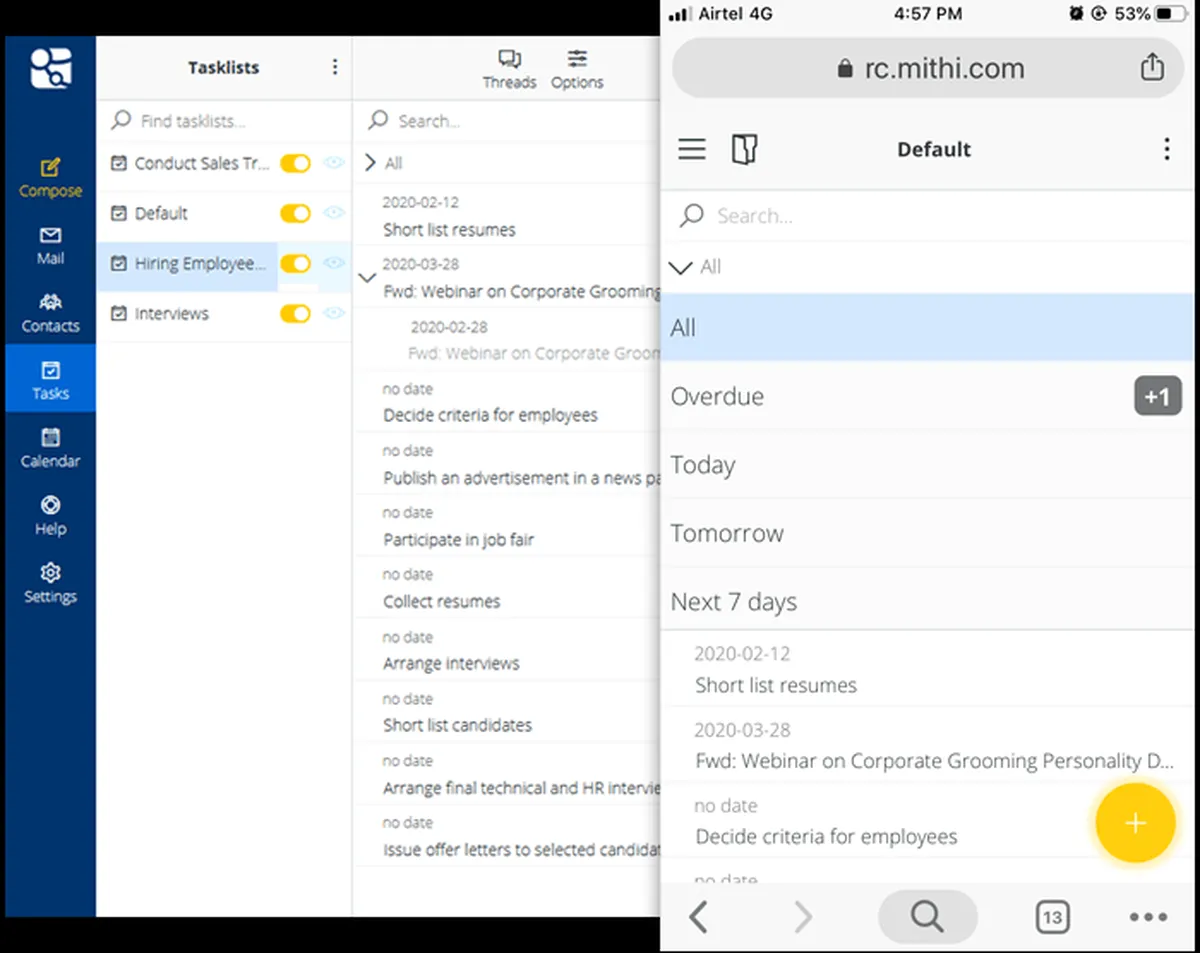Toggle the Interviews tasklist switch

click(x=295, y=313)
